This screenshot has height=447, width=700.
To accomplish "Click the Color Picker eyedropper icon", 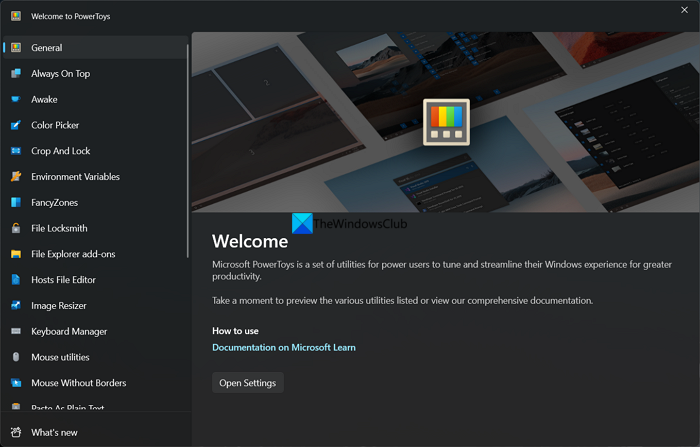I will [16, 125].
